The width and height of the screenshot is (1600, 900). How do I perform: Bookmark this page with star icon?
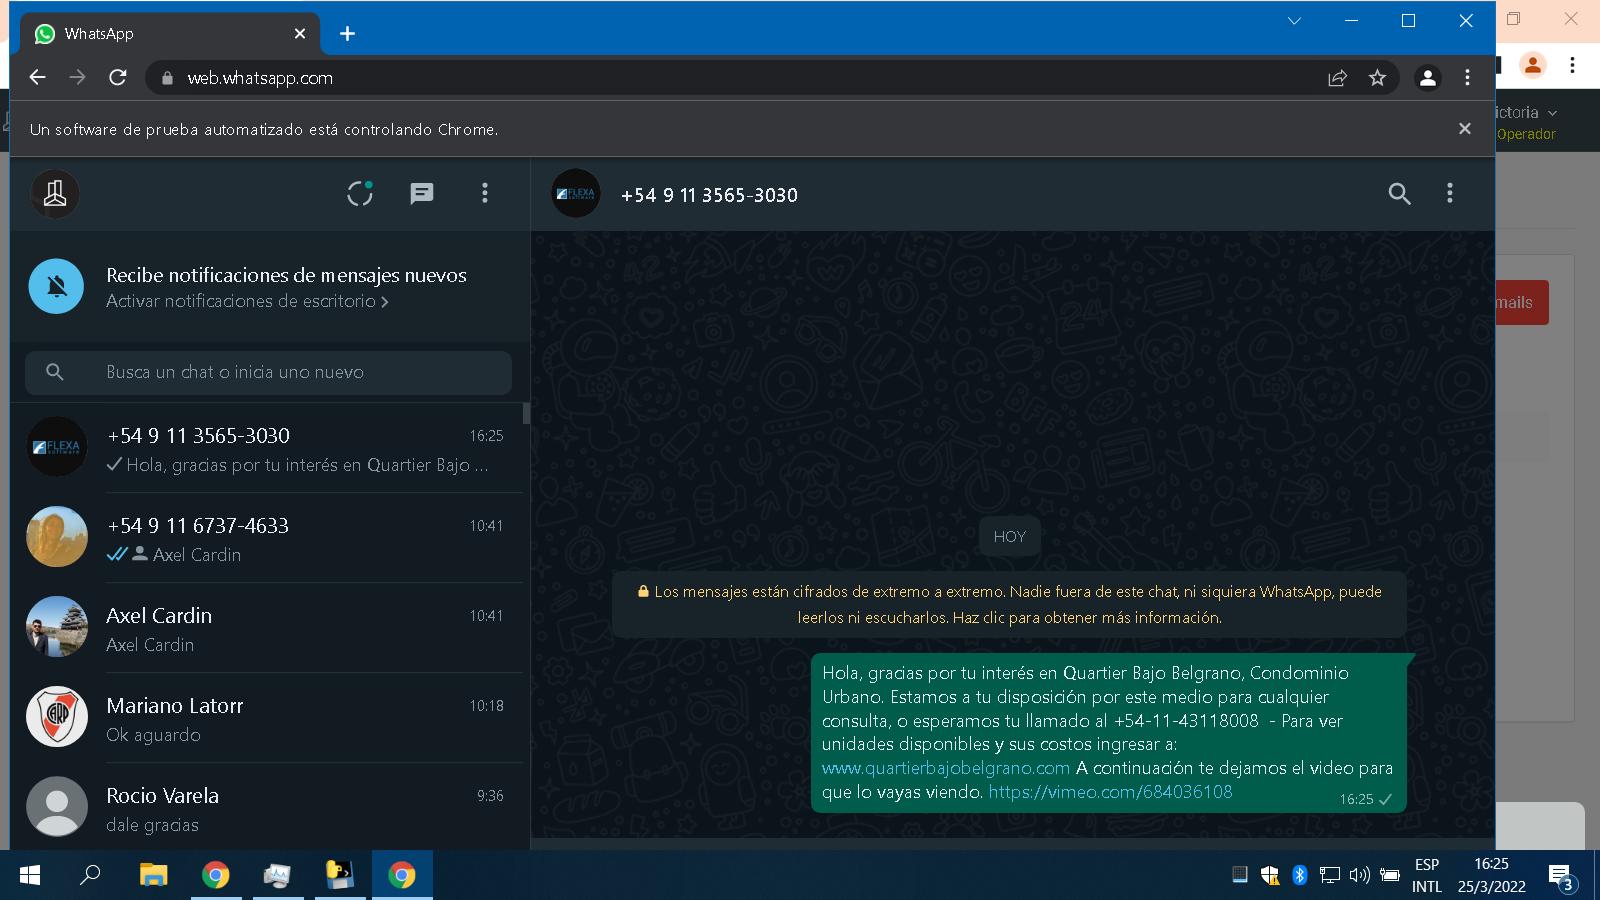pyautogui.click(x=1377, y=78)
